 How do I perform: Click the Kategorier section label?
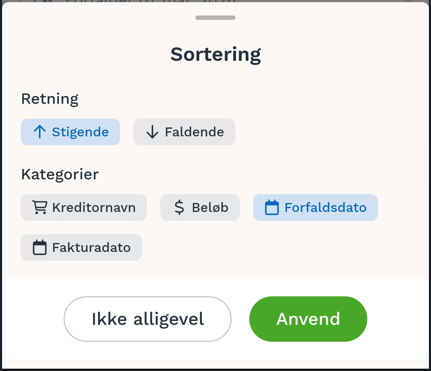pos(60,174)
